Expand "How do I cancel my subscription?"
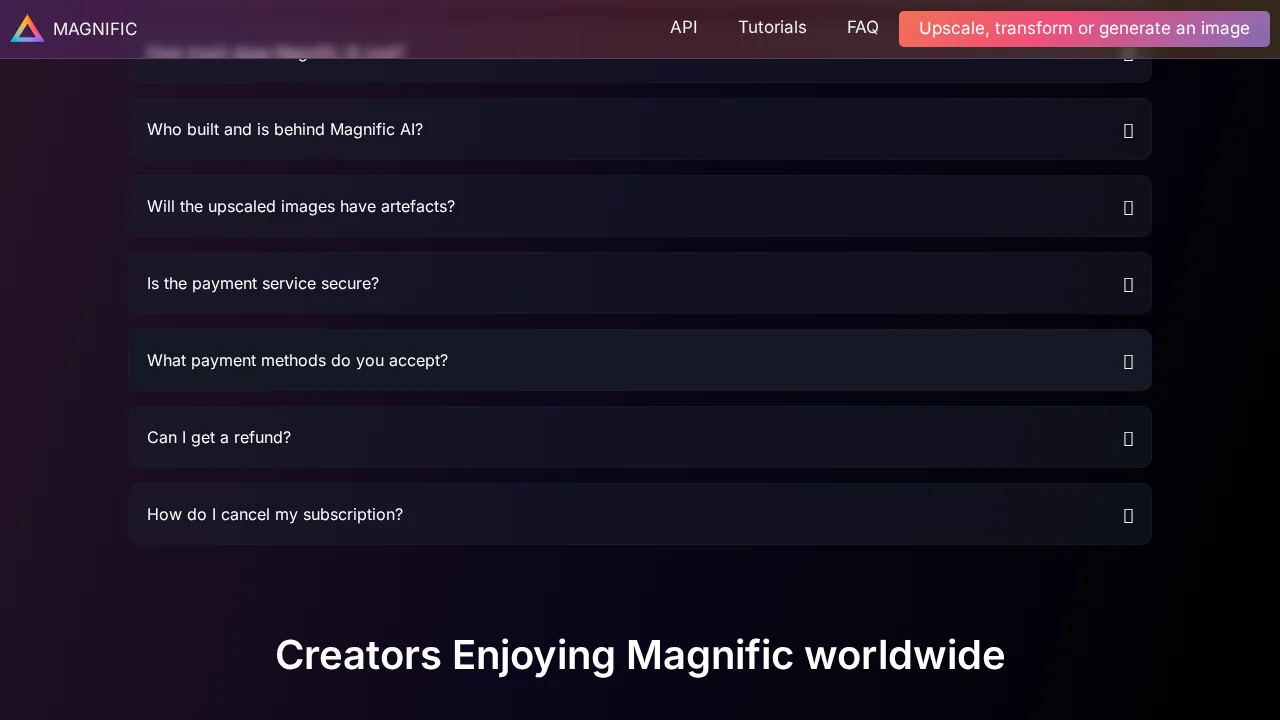 (640, 514)
